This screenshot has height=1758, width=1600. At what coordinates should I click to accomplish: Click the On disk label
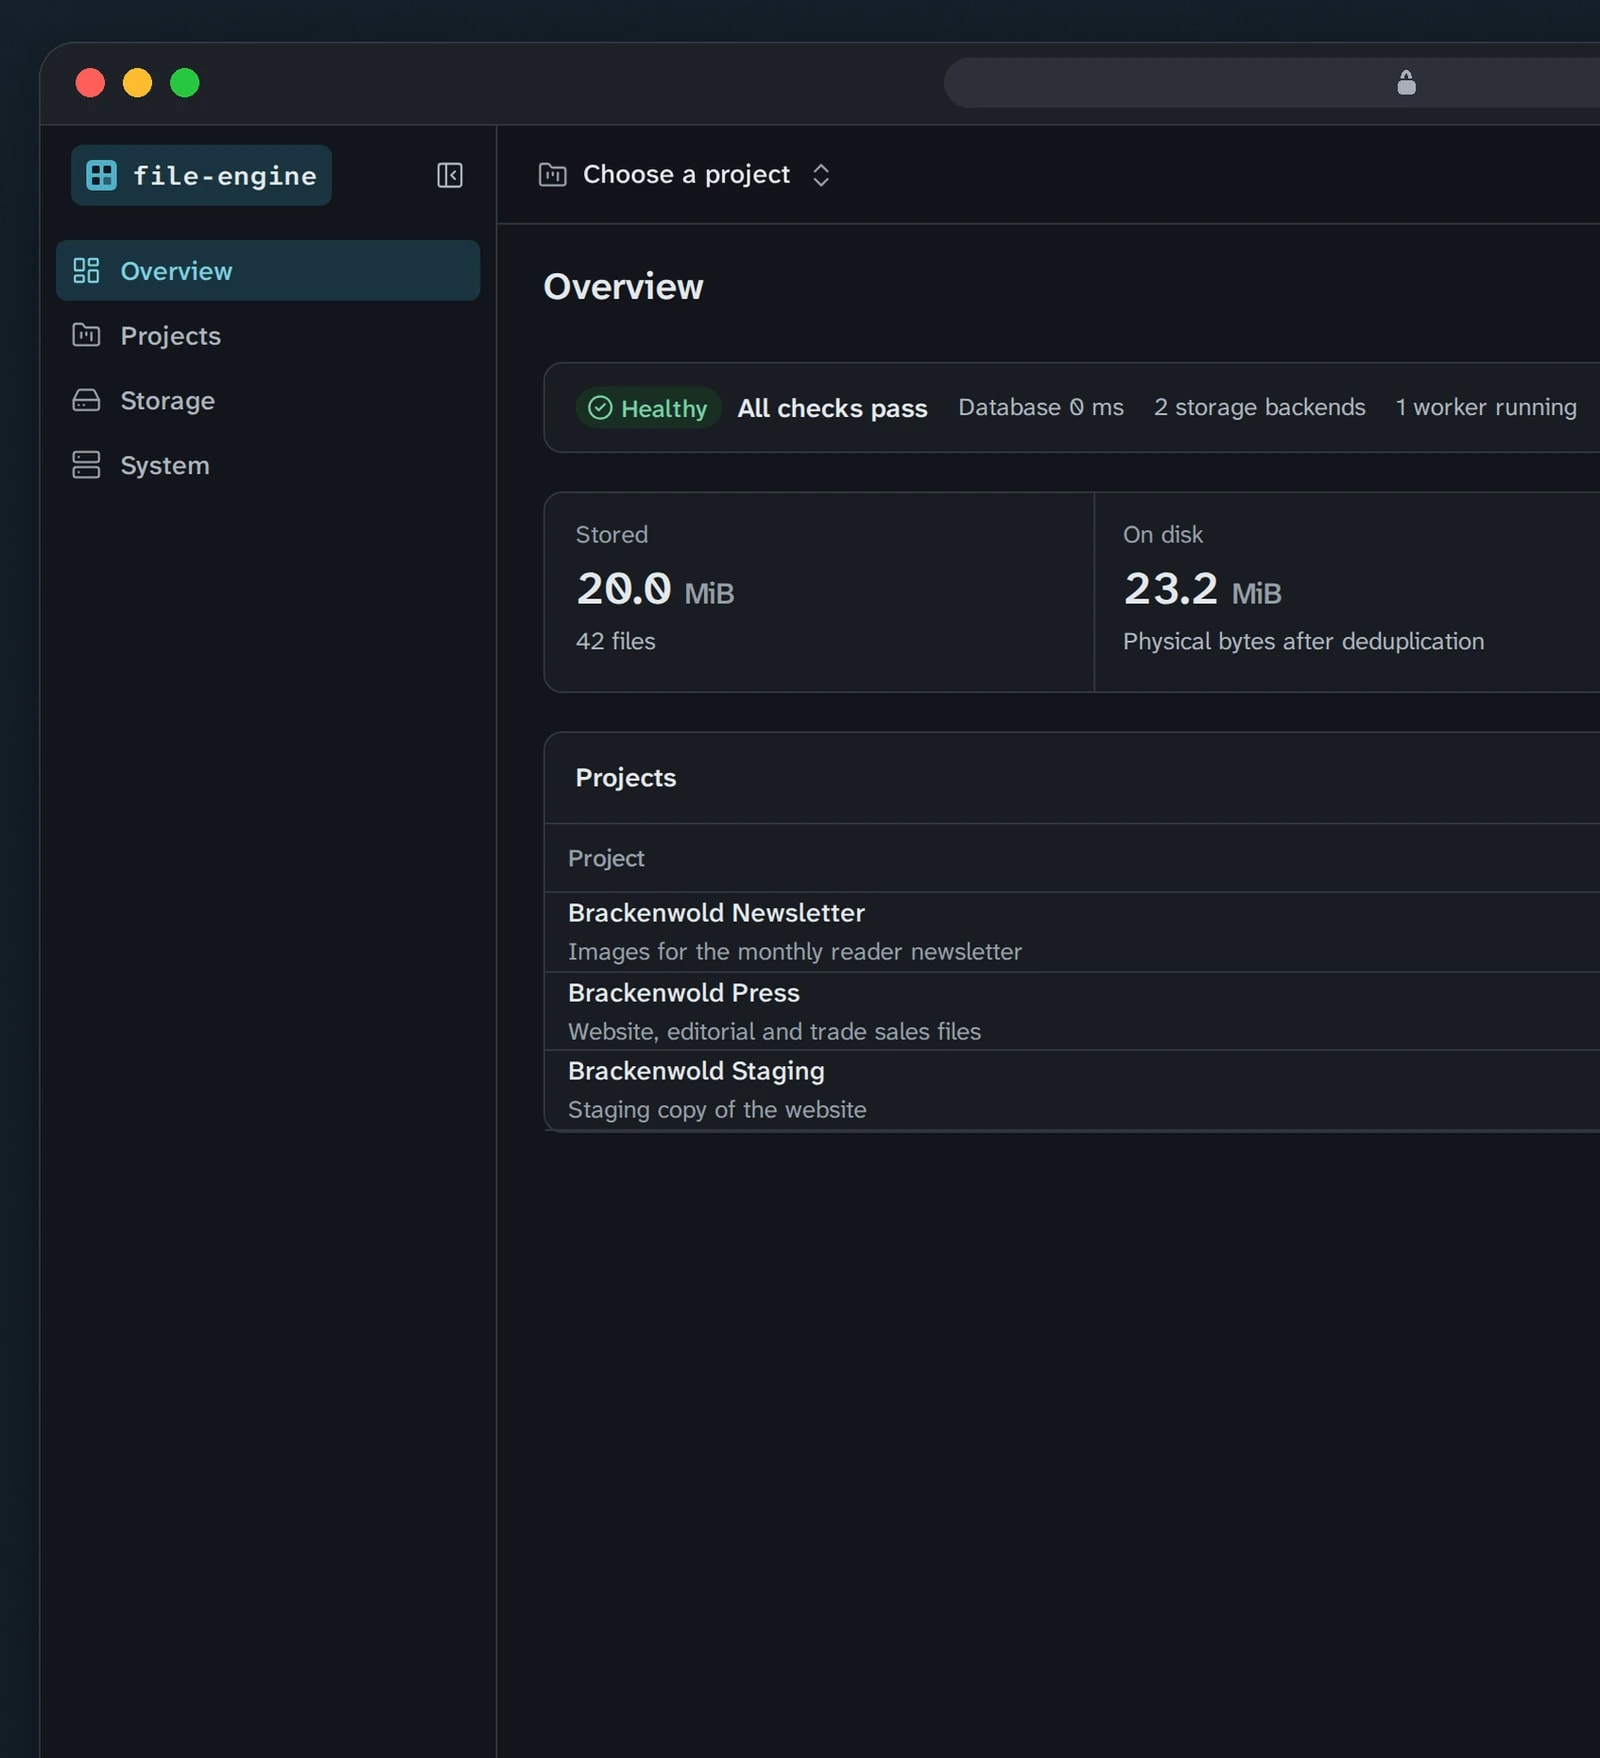1163,534
